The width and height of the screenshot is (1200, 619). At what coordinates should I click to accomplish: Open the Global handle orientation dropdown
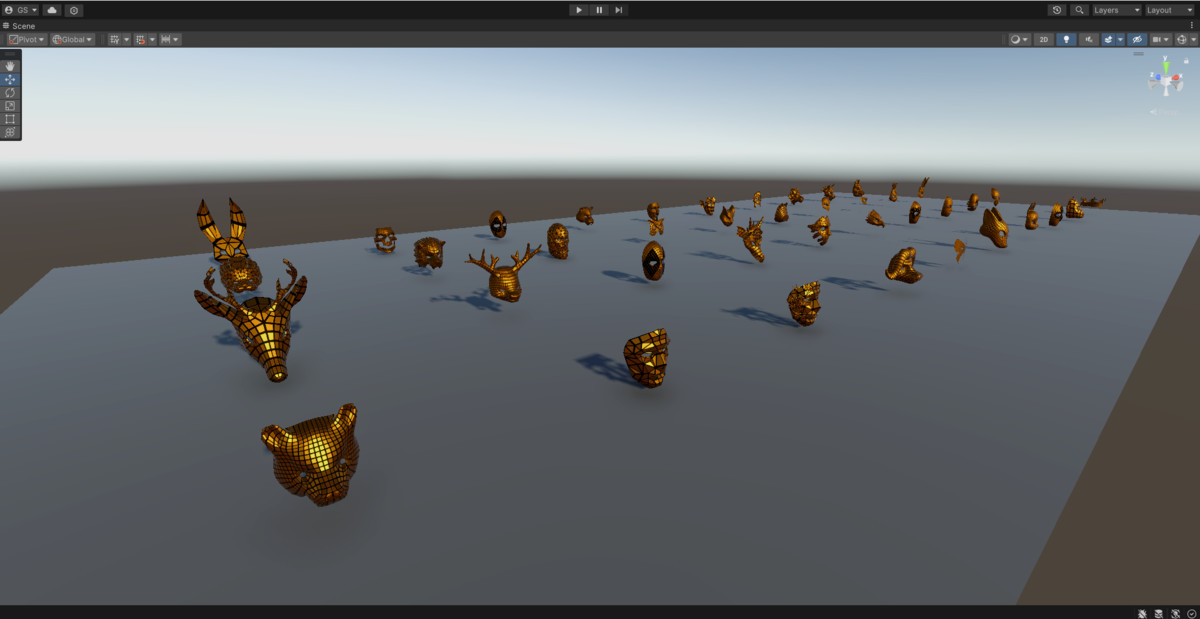point(70,39)
